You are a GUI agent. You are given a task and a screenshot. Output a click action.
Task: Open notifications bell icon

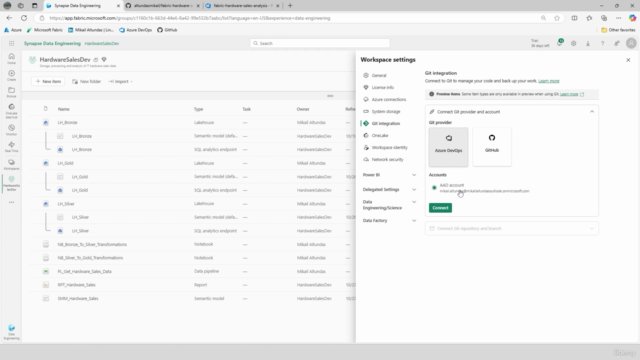(559, 43)
